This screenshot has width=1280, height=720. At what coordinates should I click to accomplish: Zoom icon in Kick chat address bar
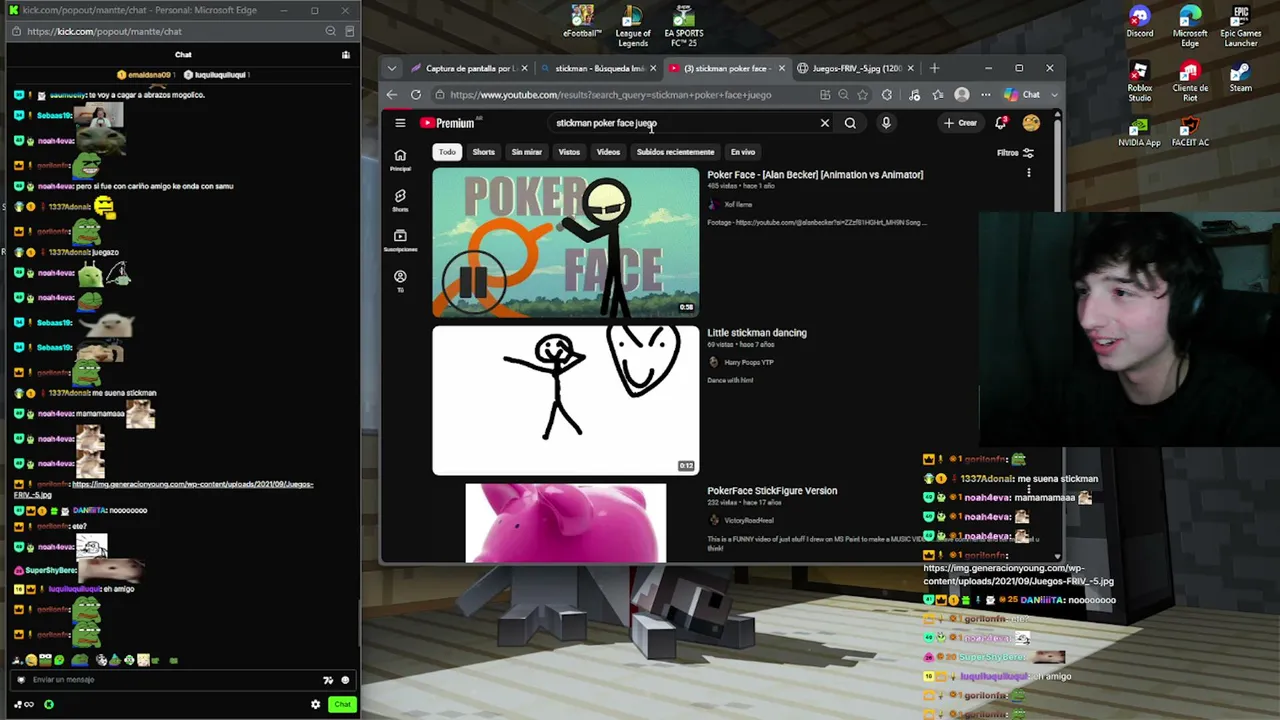coord(330,31)
